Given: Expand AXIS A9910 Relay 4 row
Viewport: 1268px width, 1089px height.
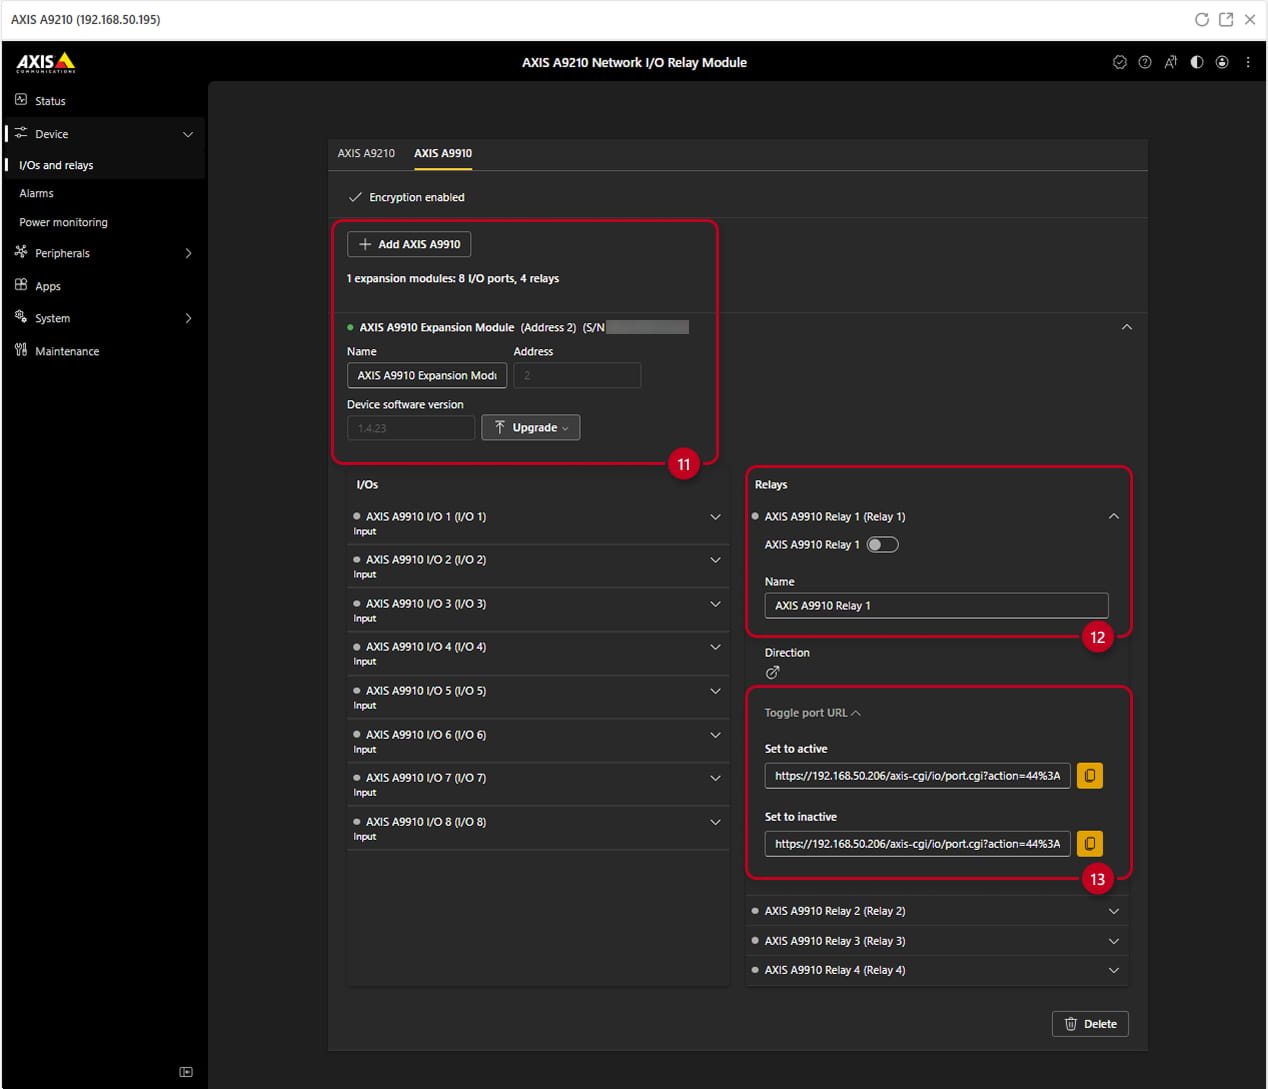Looking at the screenshot, I should tap(1114, 970).
